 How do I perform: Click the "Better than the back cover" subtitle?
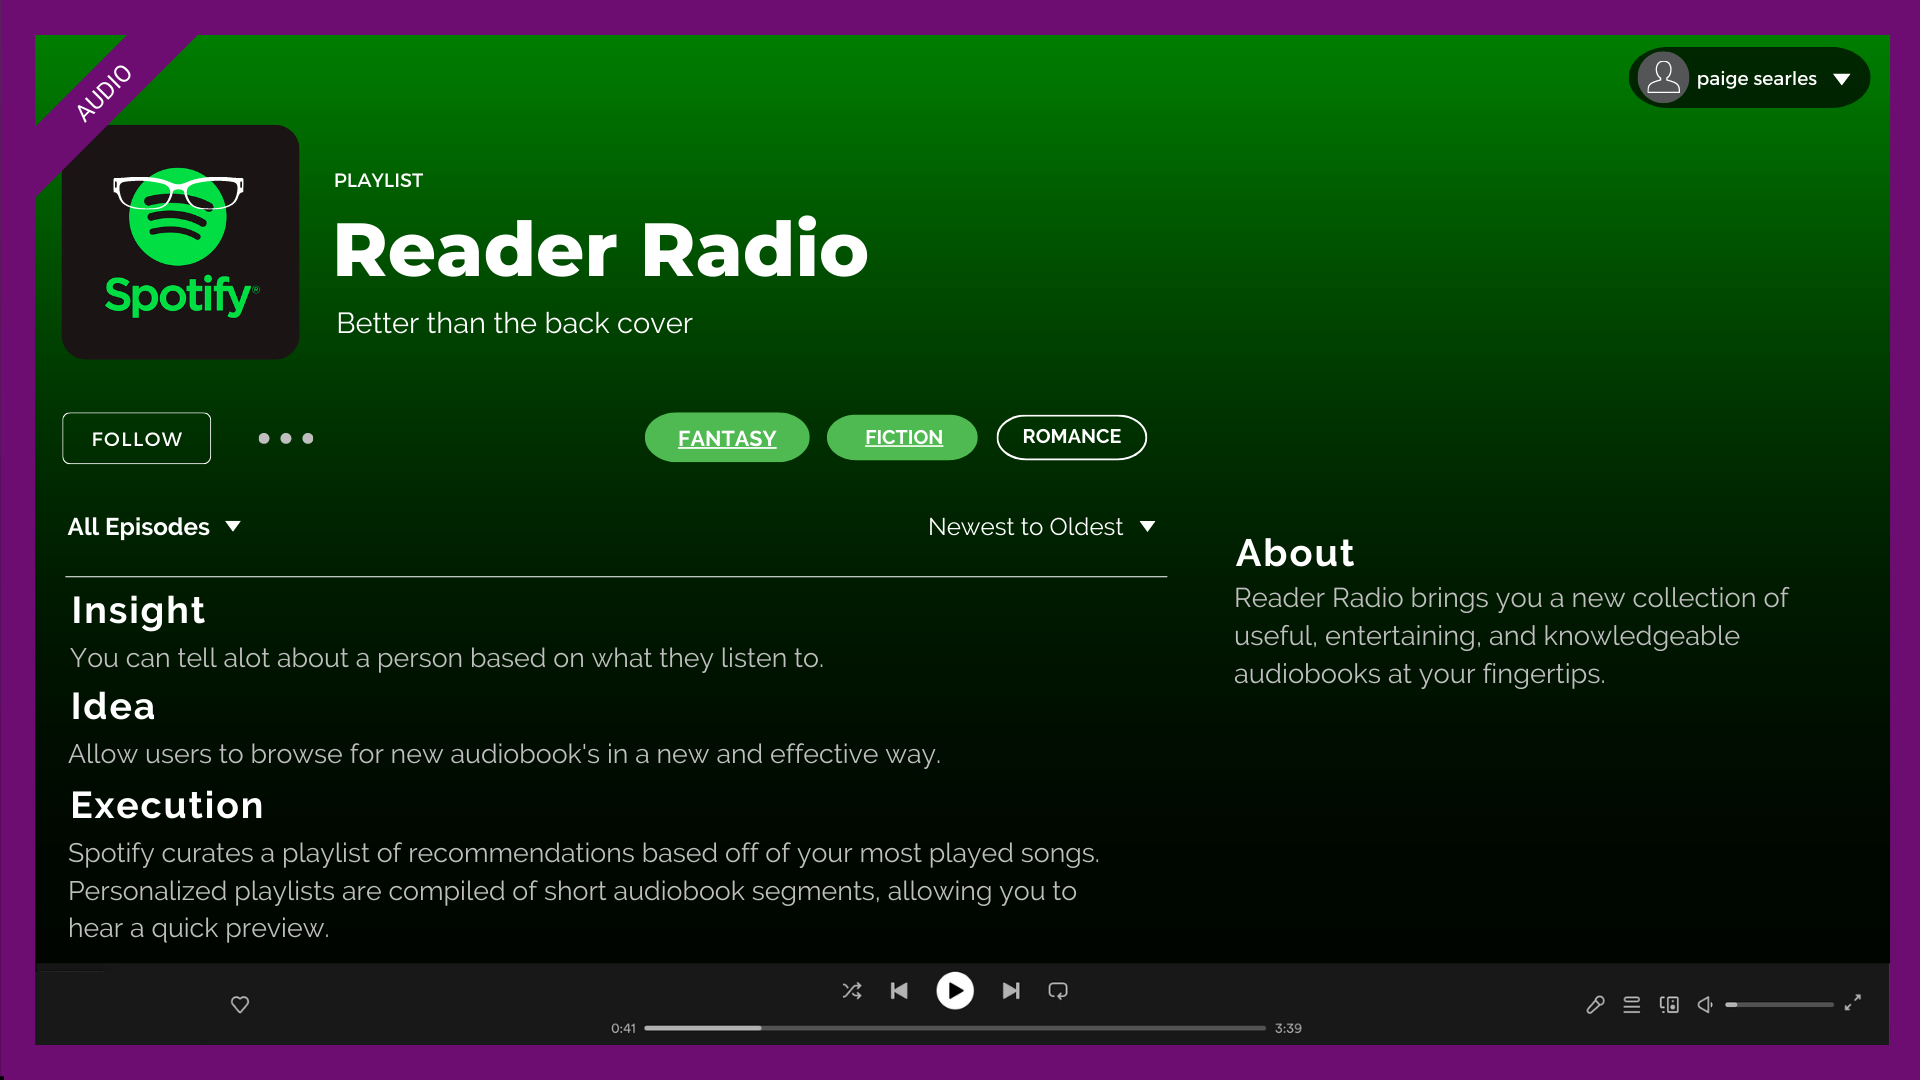tap(514, 323)
